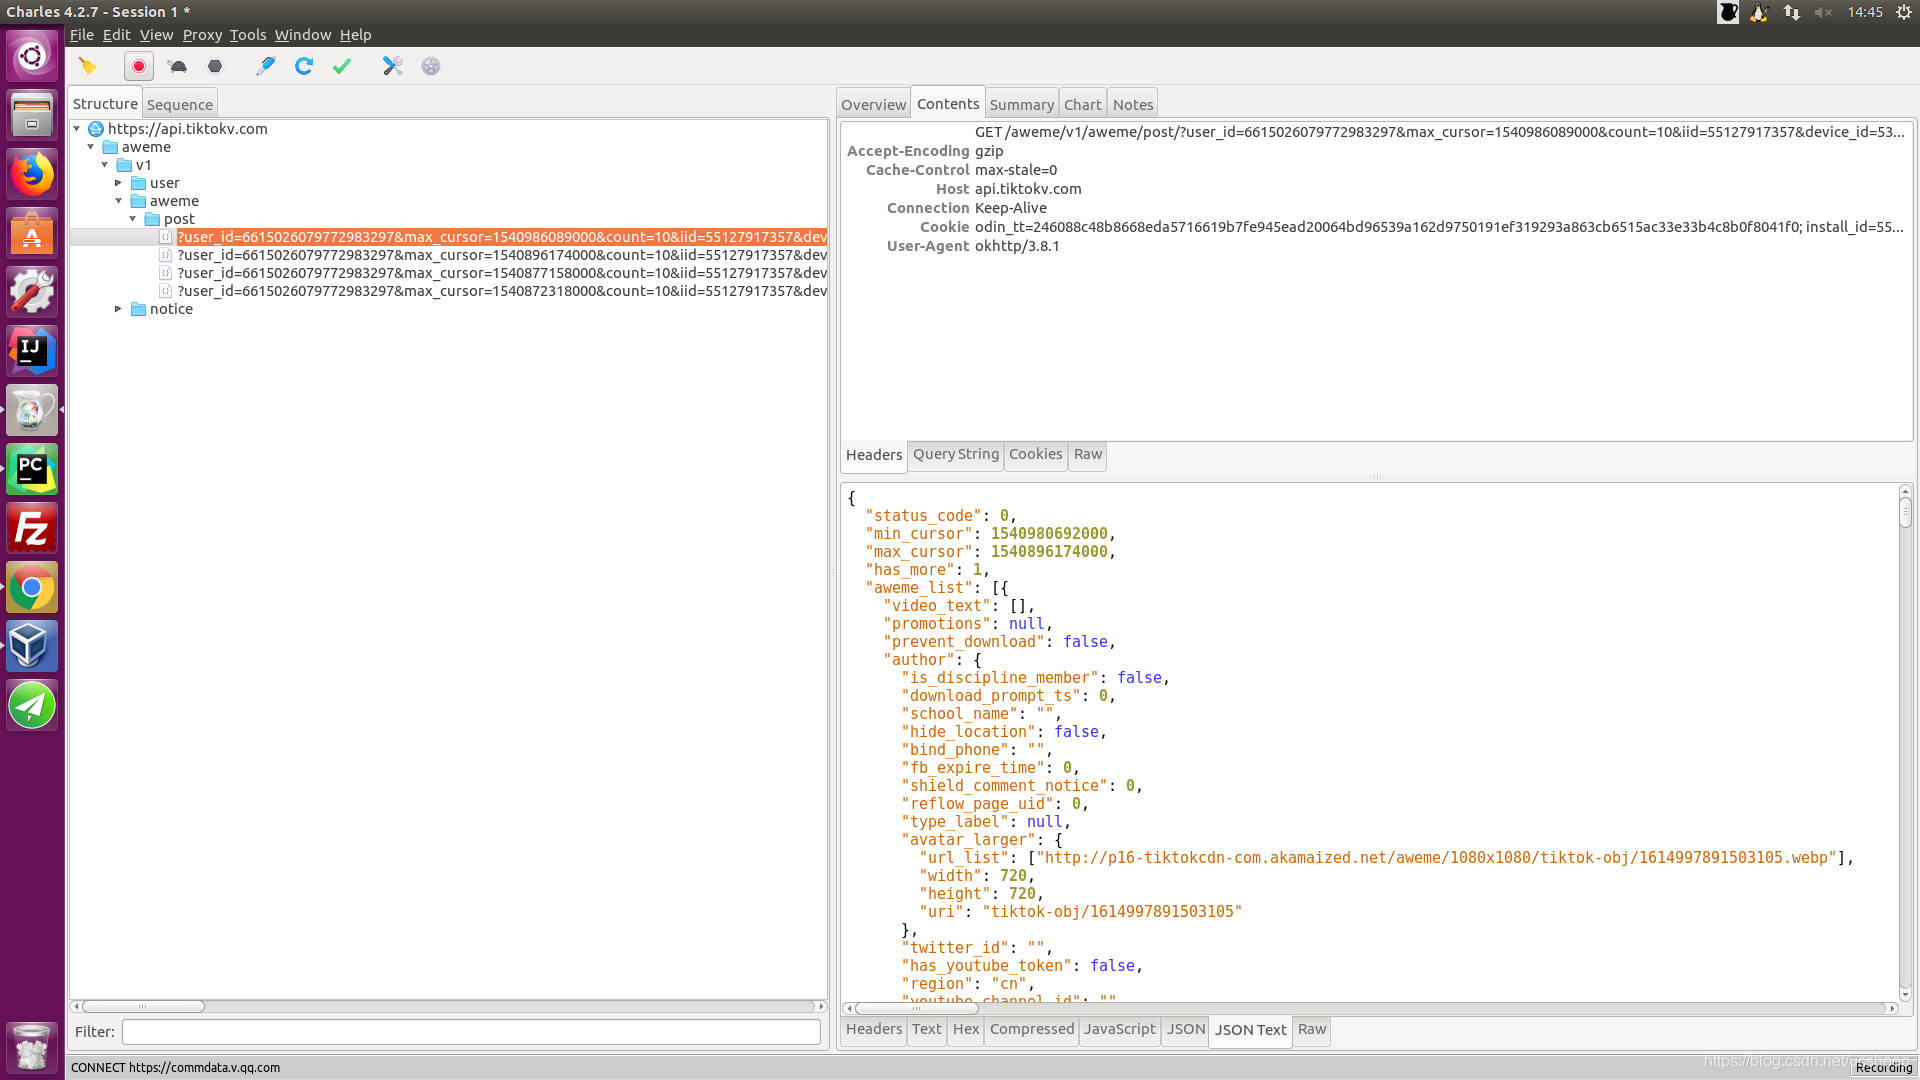This screenshot has height=1080, width=1920.
Task: Toggle the red recording button
Action: tap(139, 66)
